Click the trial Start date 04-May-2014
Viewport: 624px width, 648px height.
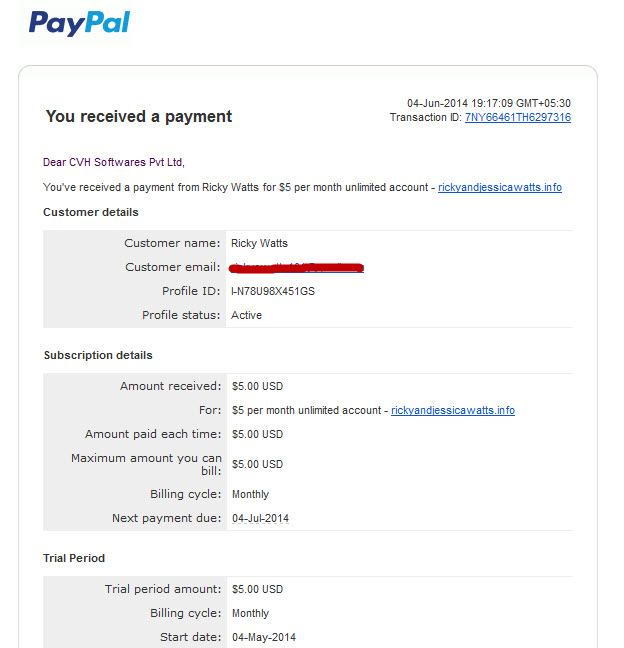[264, 637]
